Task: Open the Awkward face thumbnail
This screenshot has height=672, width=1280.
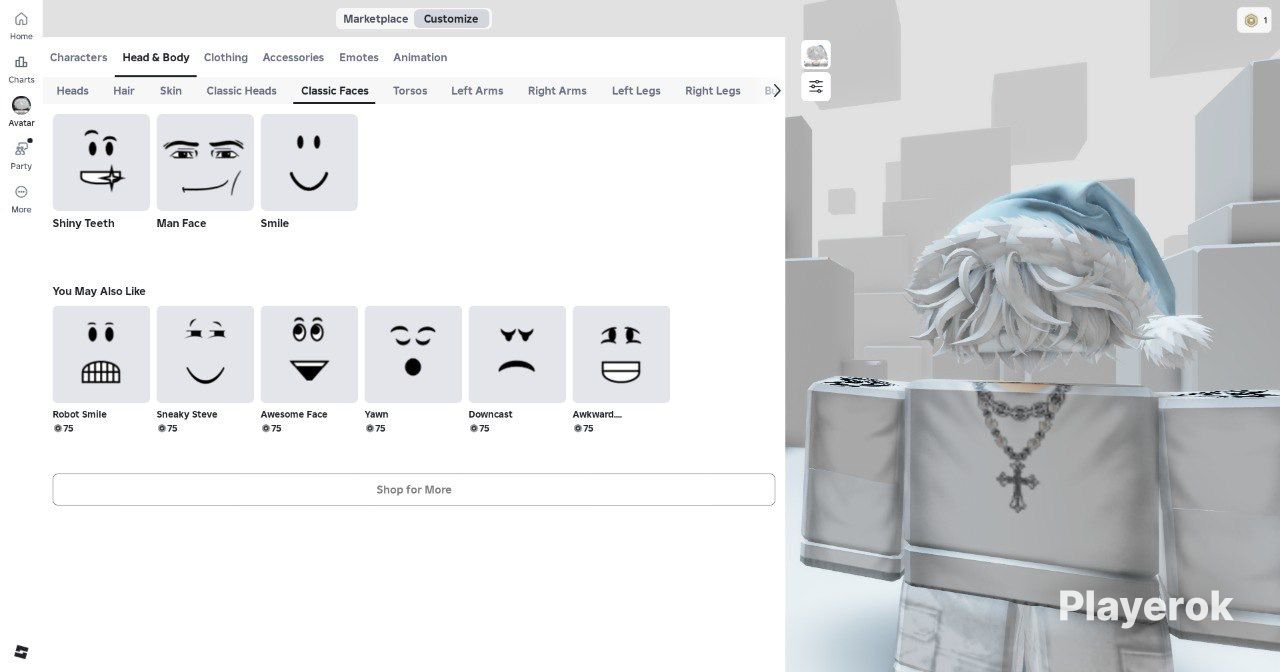Action: (x=621, y=354)
